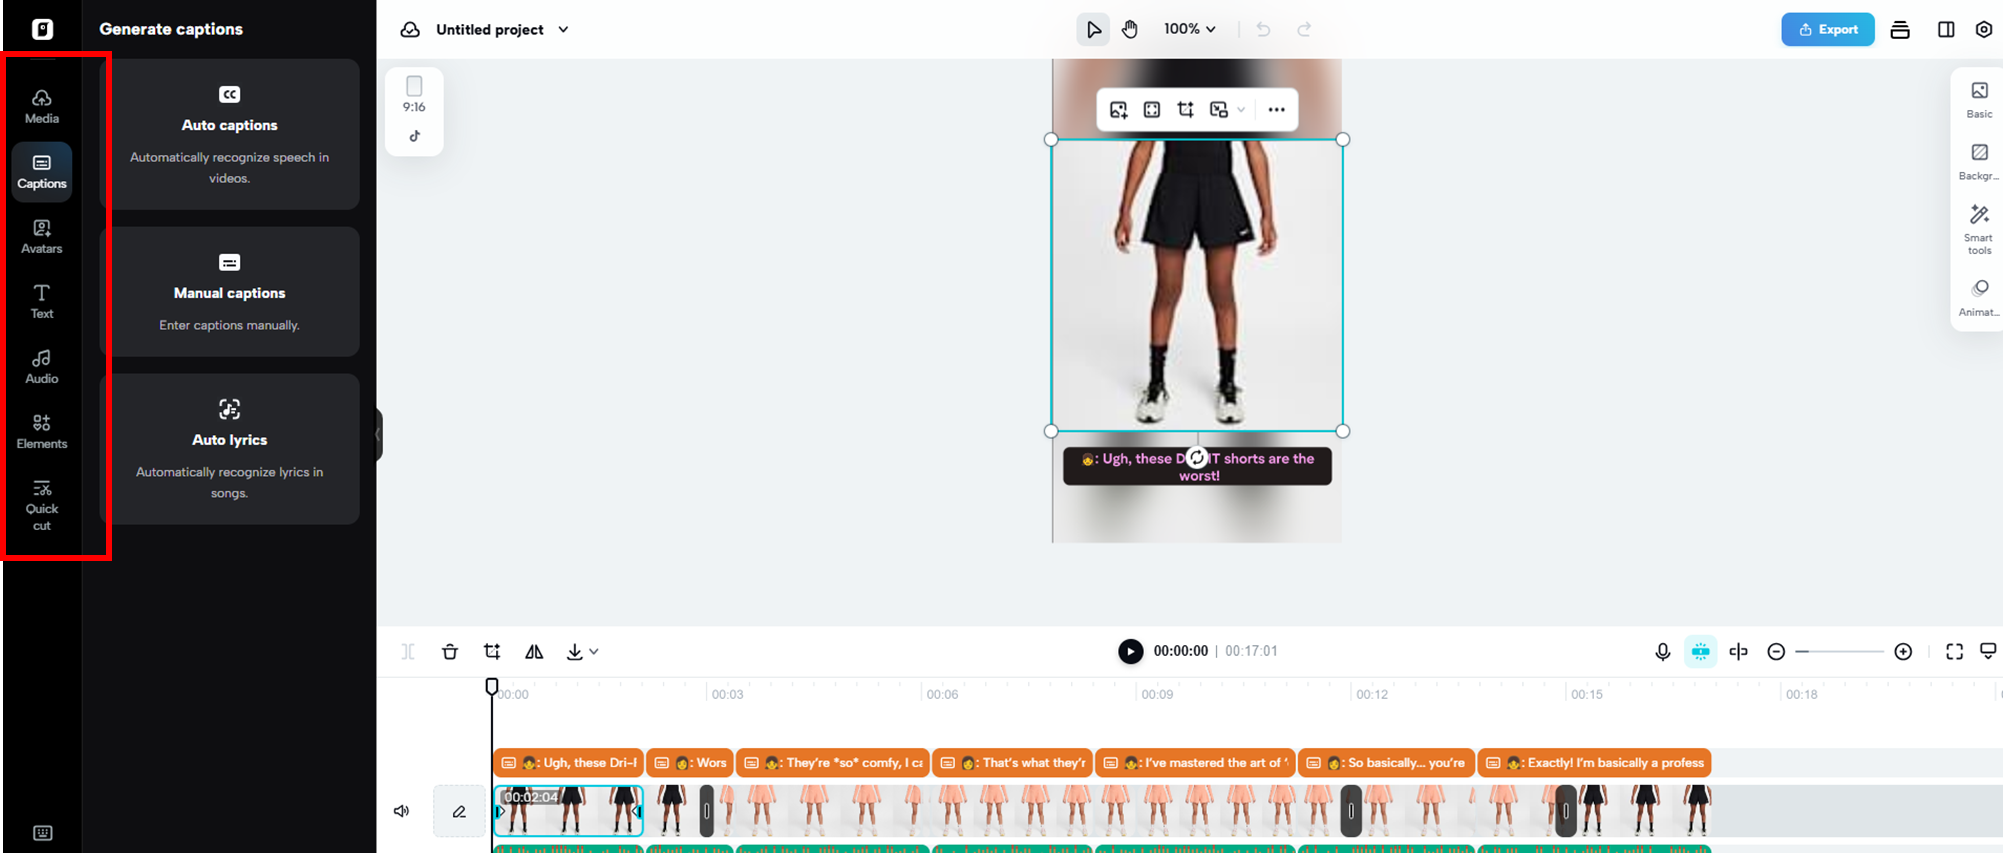Image resolution: width=2003 pixels, height=853 pixels.
Task: Open the Smart tools panel
Action: [1979, 229]
